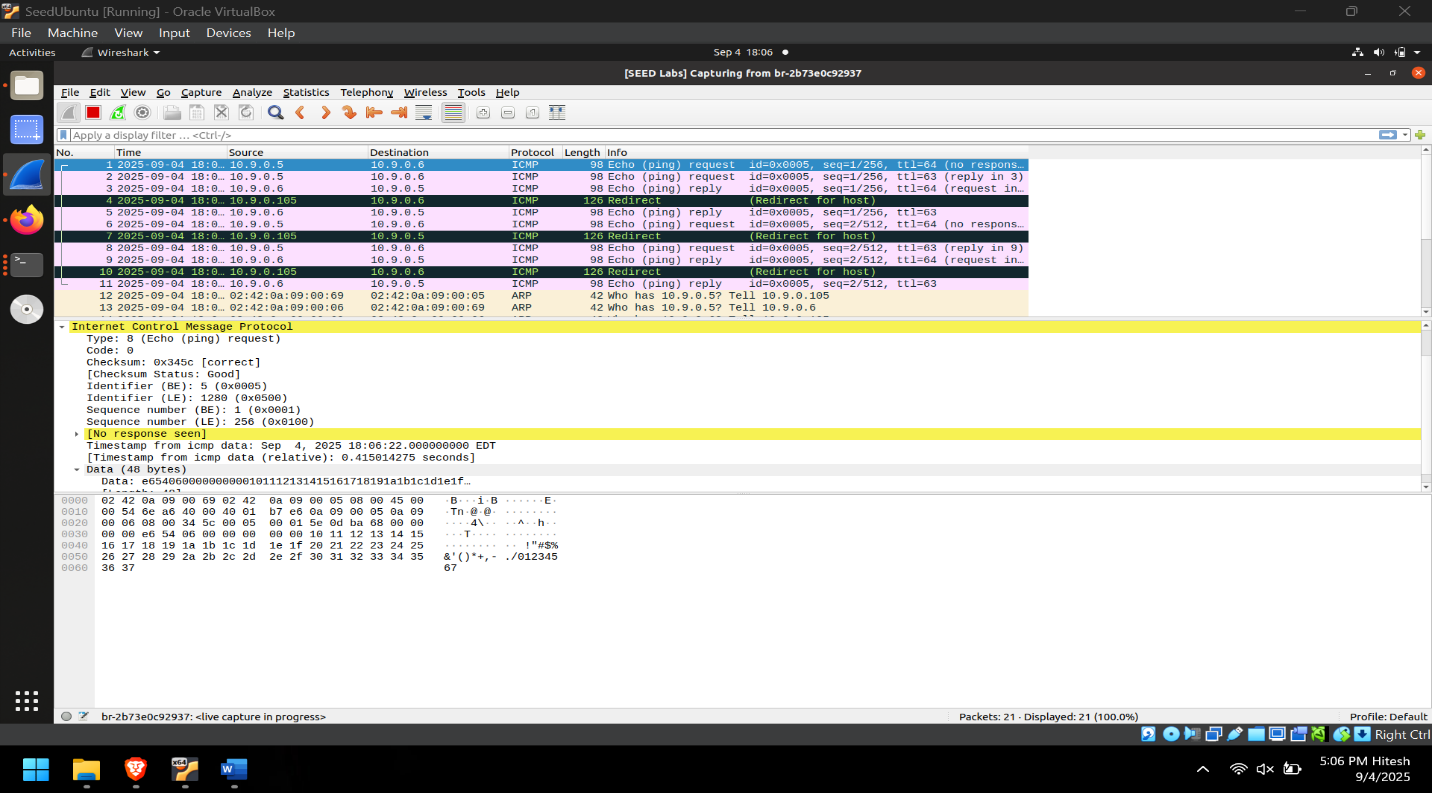This screenshot has height=793, width=1432.
Task: Sort packets by Time column header
Action: pyautogui.click(x=170, y=152)
